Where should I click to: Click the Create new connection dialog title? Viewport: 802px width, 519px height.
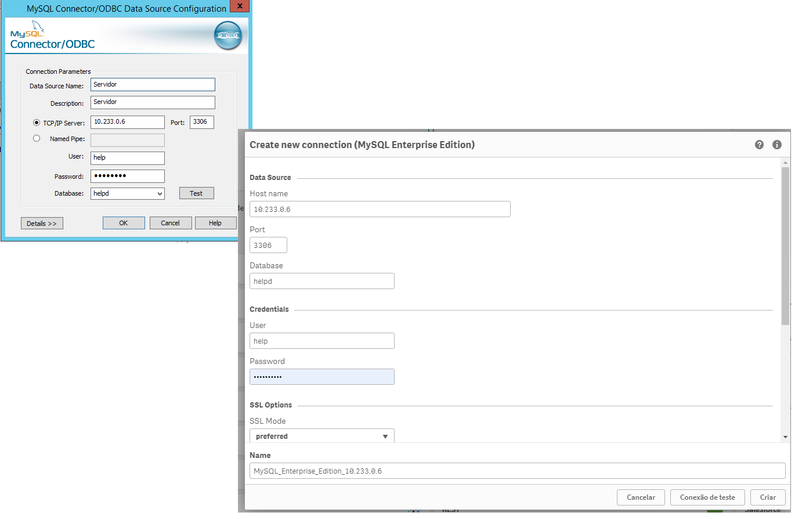(362, 145)
